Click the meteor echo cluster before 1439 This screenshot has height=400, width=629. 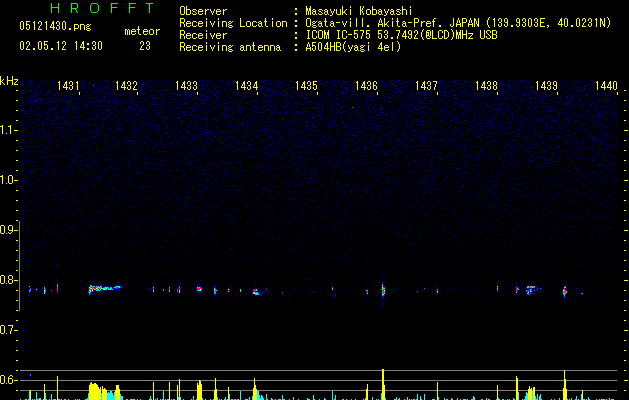click(532, 289)
